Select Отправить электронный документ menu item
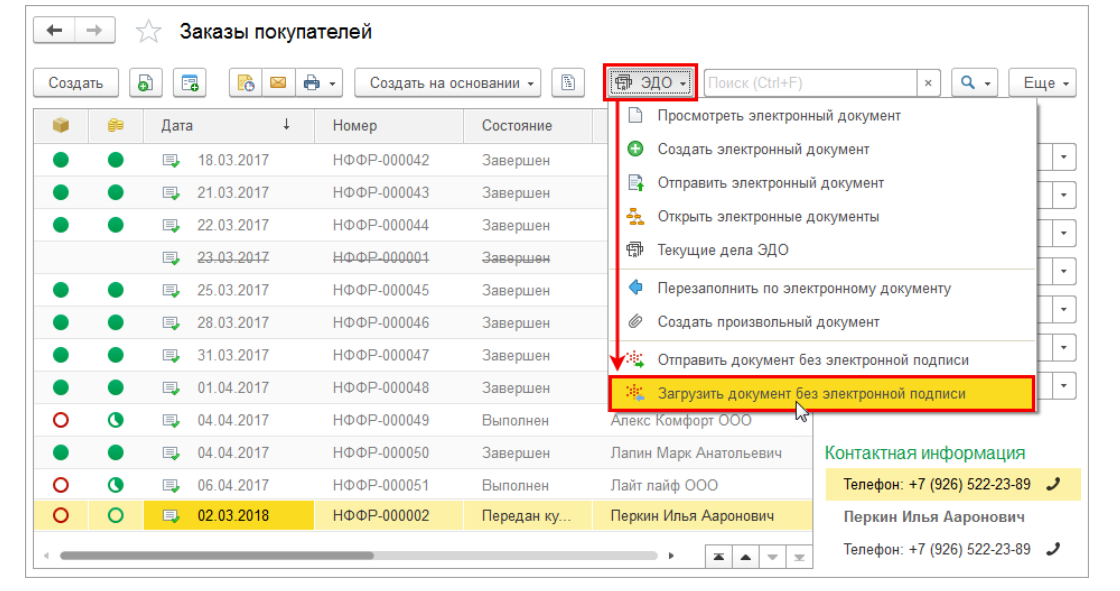Viewport: 1120px width, 591px height. 822,183
